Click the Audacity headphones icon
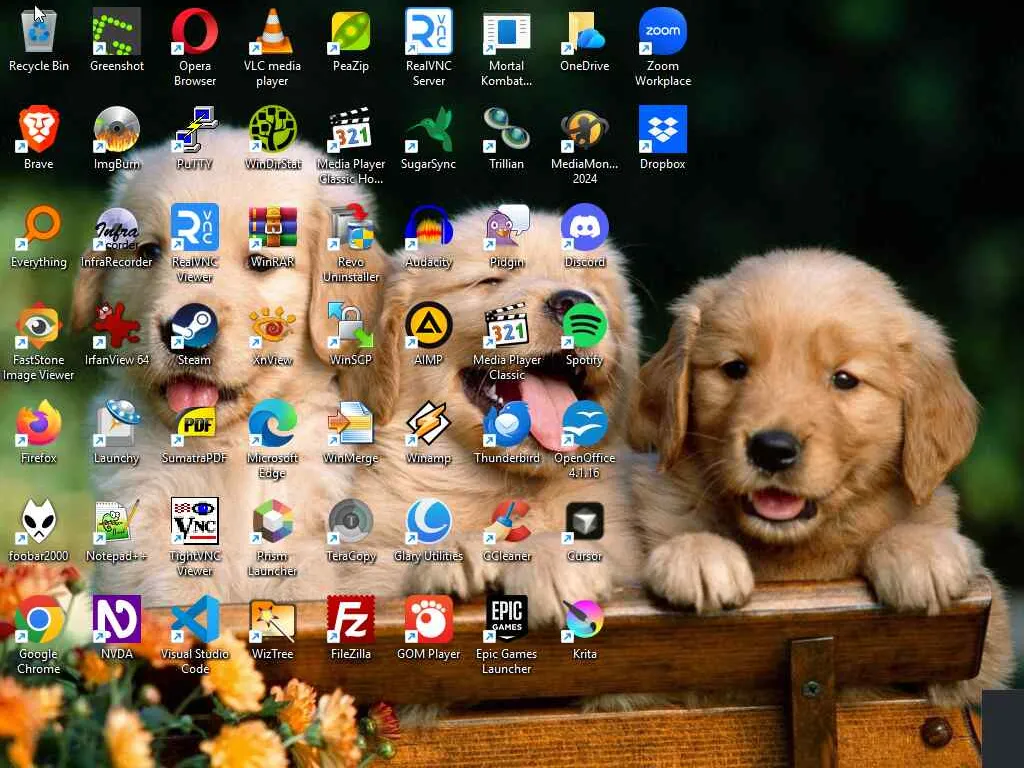1024x768 pixels. pos(428,227)
